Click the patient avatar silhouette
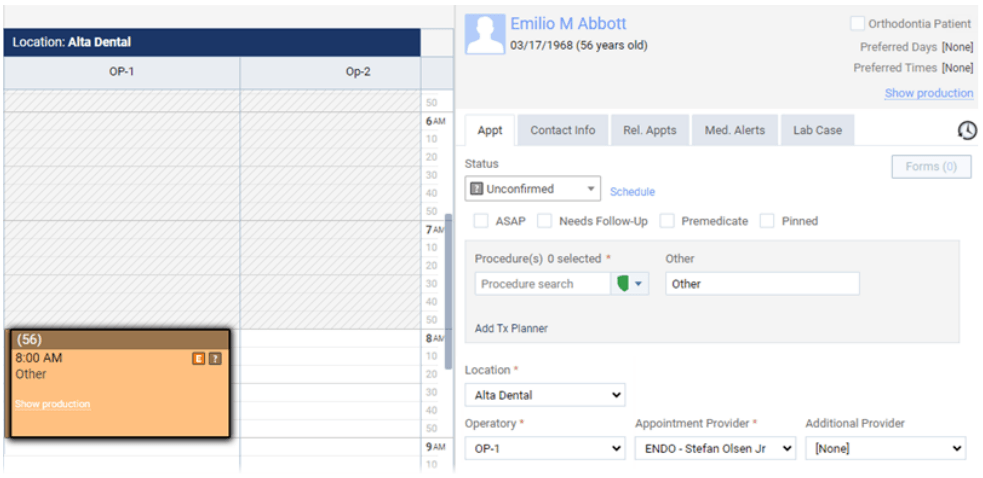 coord(484,34)
